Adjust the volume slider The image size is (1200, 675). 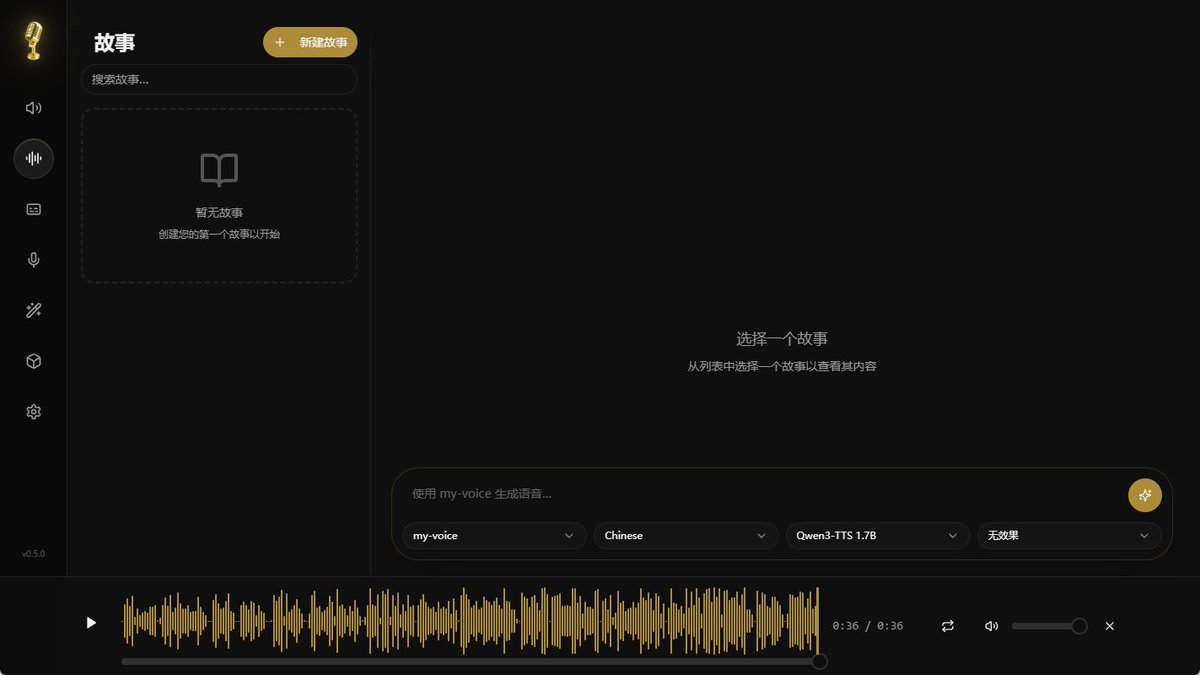click(x=1049, y=626)
